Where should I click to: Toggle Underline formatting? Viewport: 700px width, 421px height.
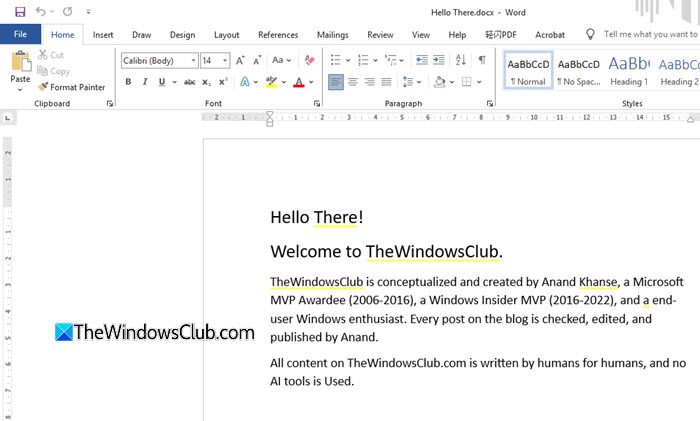(x=162, y=82)
